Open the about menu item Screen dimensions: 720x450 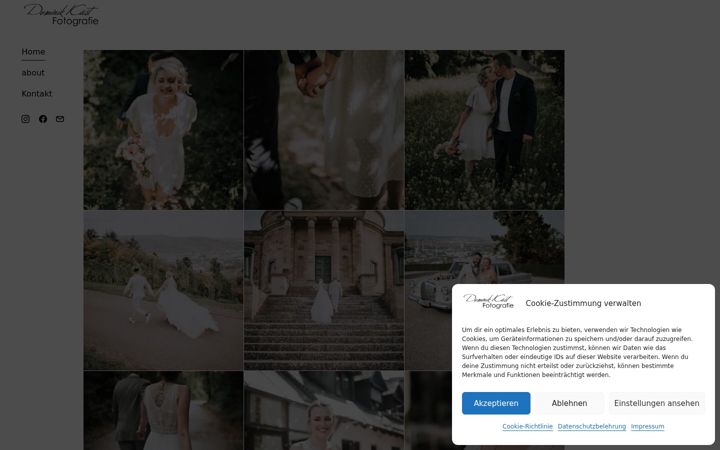click(33, 73)
